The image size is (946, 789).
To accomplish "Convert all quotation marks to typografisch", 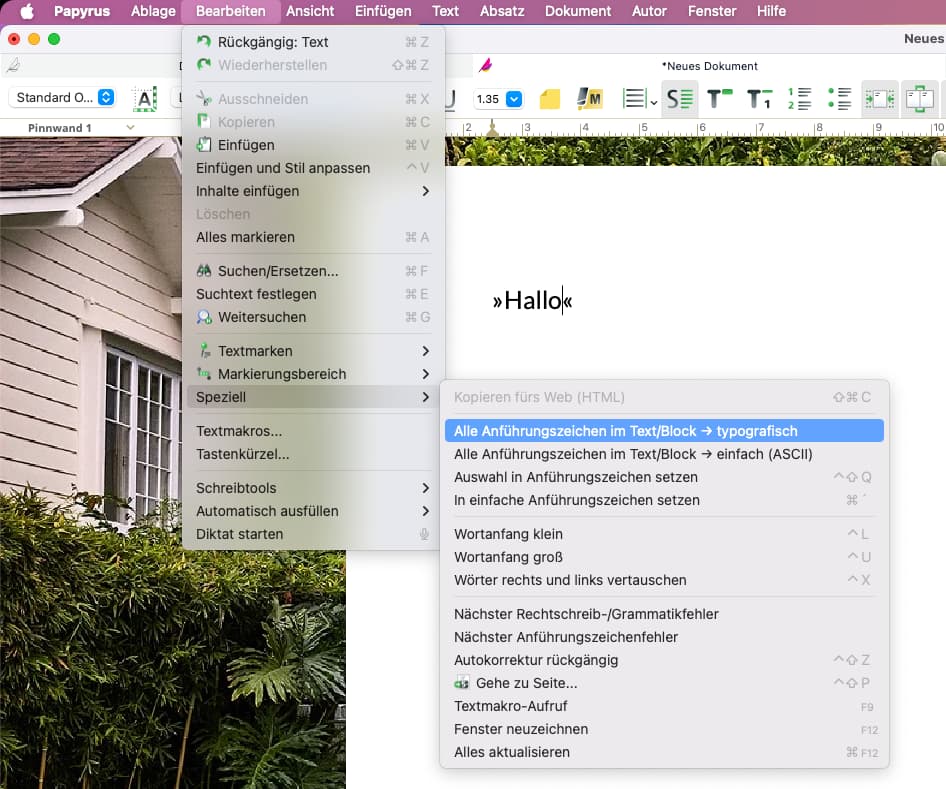I will pyautogui.click(x=664, y=431).
